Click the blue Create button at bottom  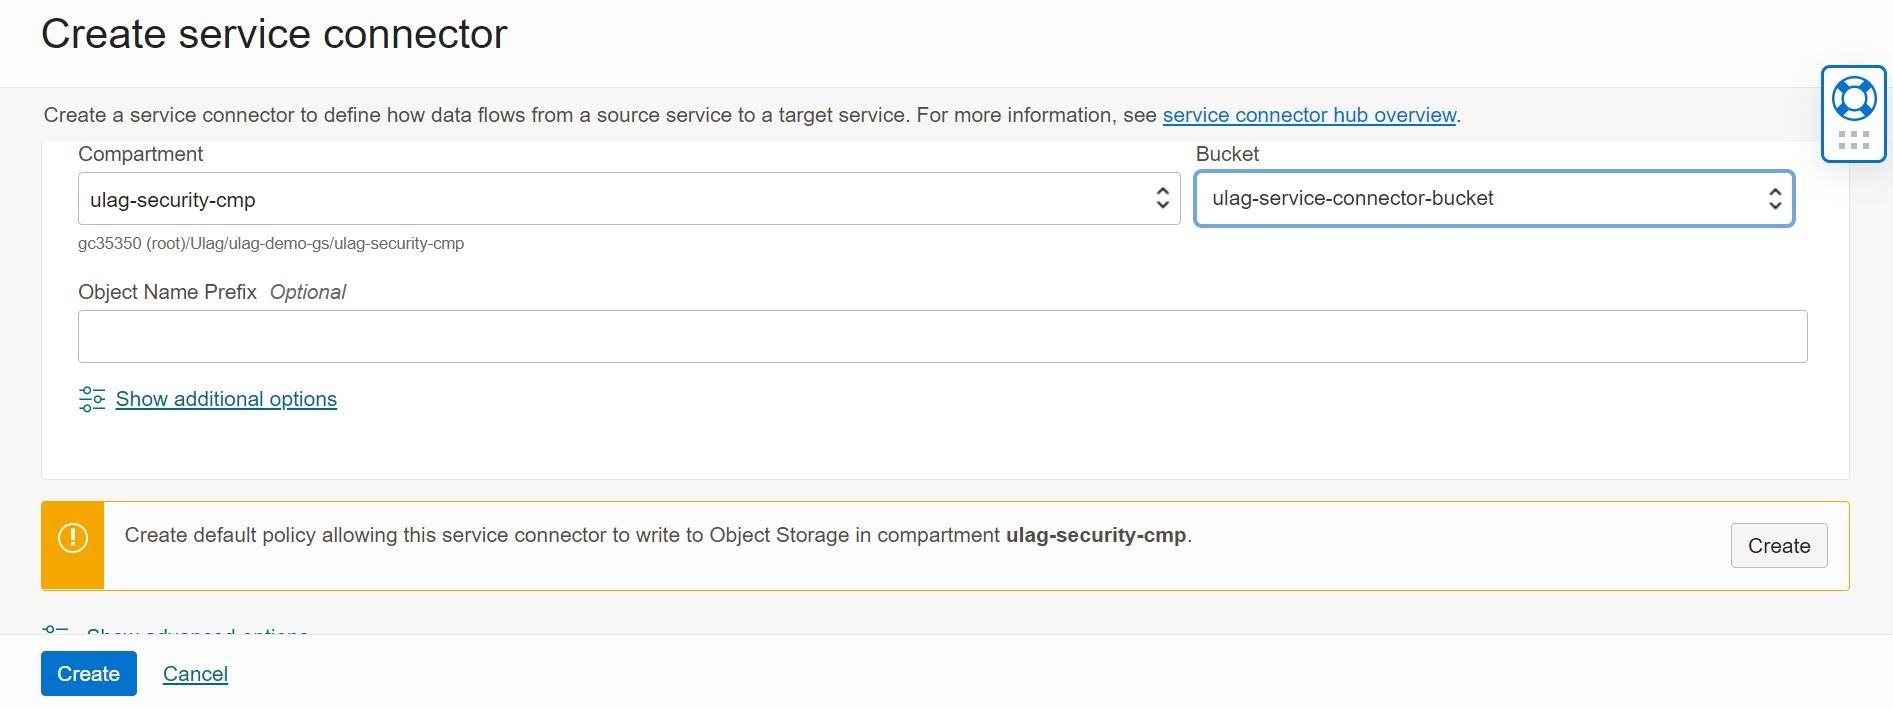(88, 674)
